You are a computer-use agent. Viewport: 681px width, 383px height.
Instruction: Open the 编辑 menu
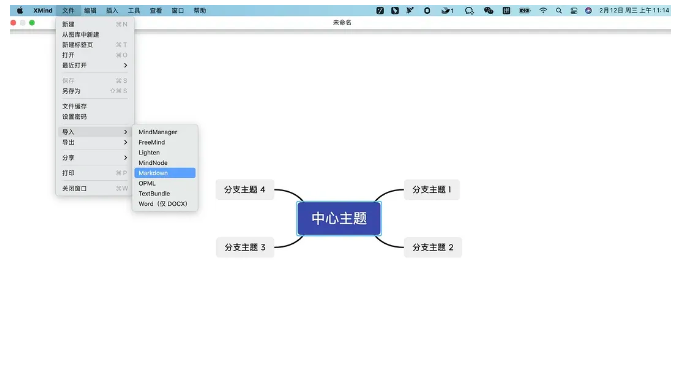(90, 10)
